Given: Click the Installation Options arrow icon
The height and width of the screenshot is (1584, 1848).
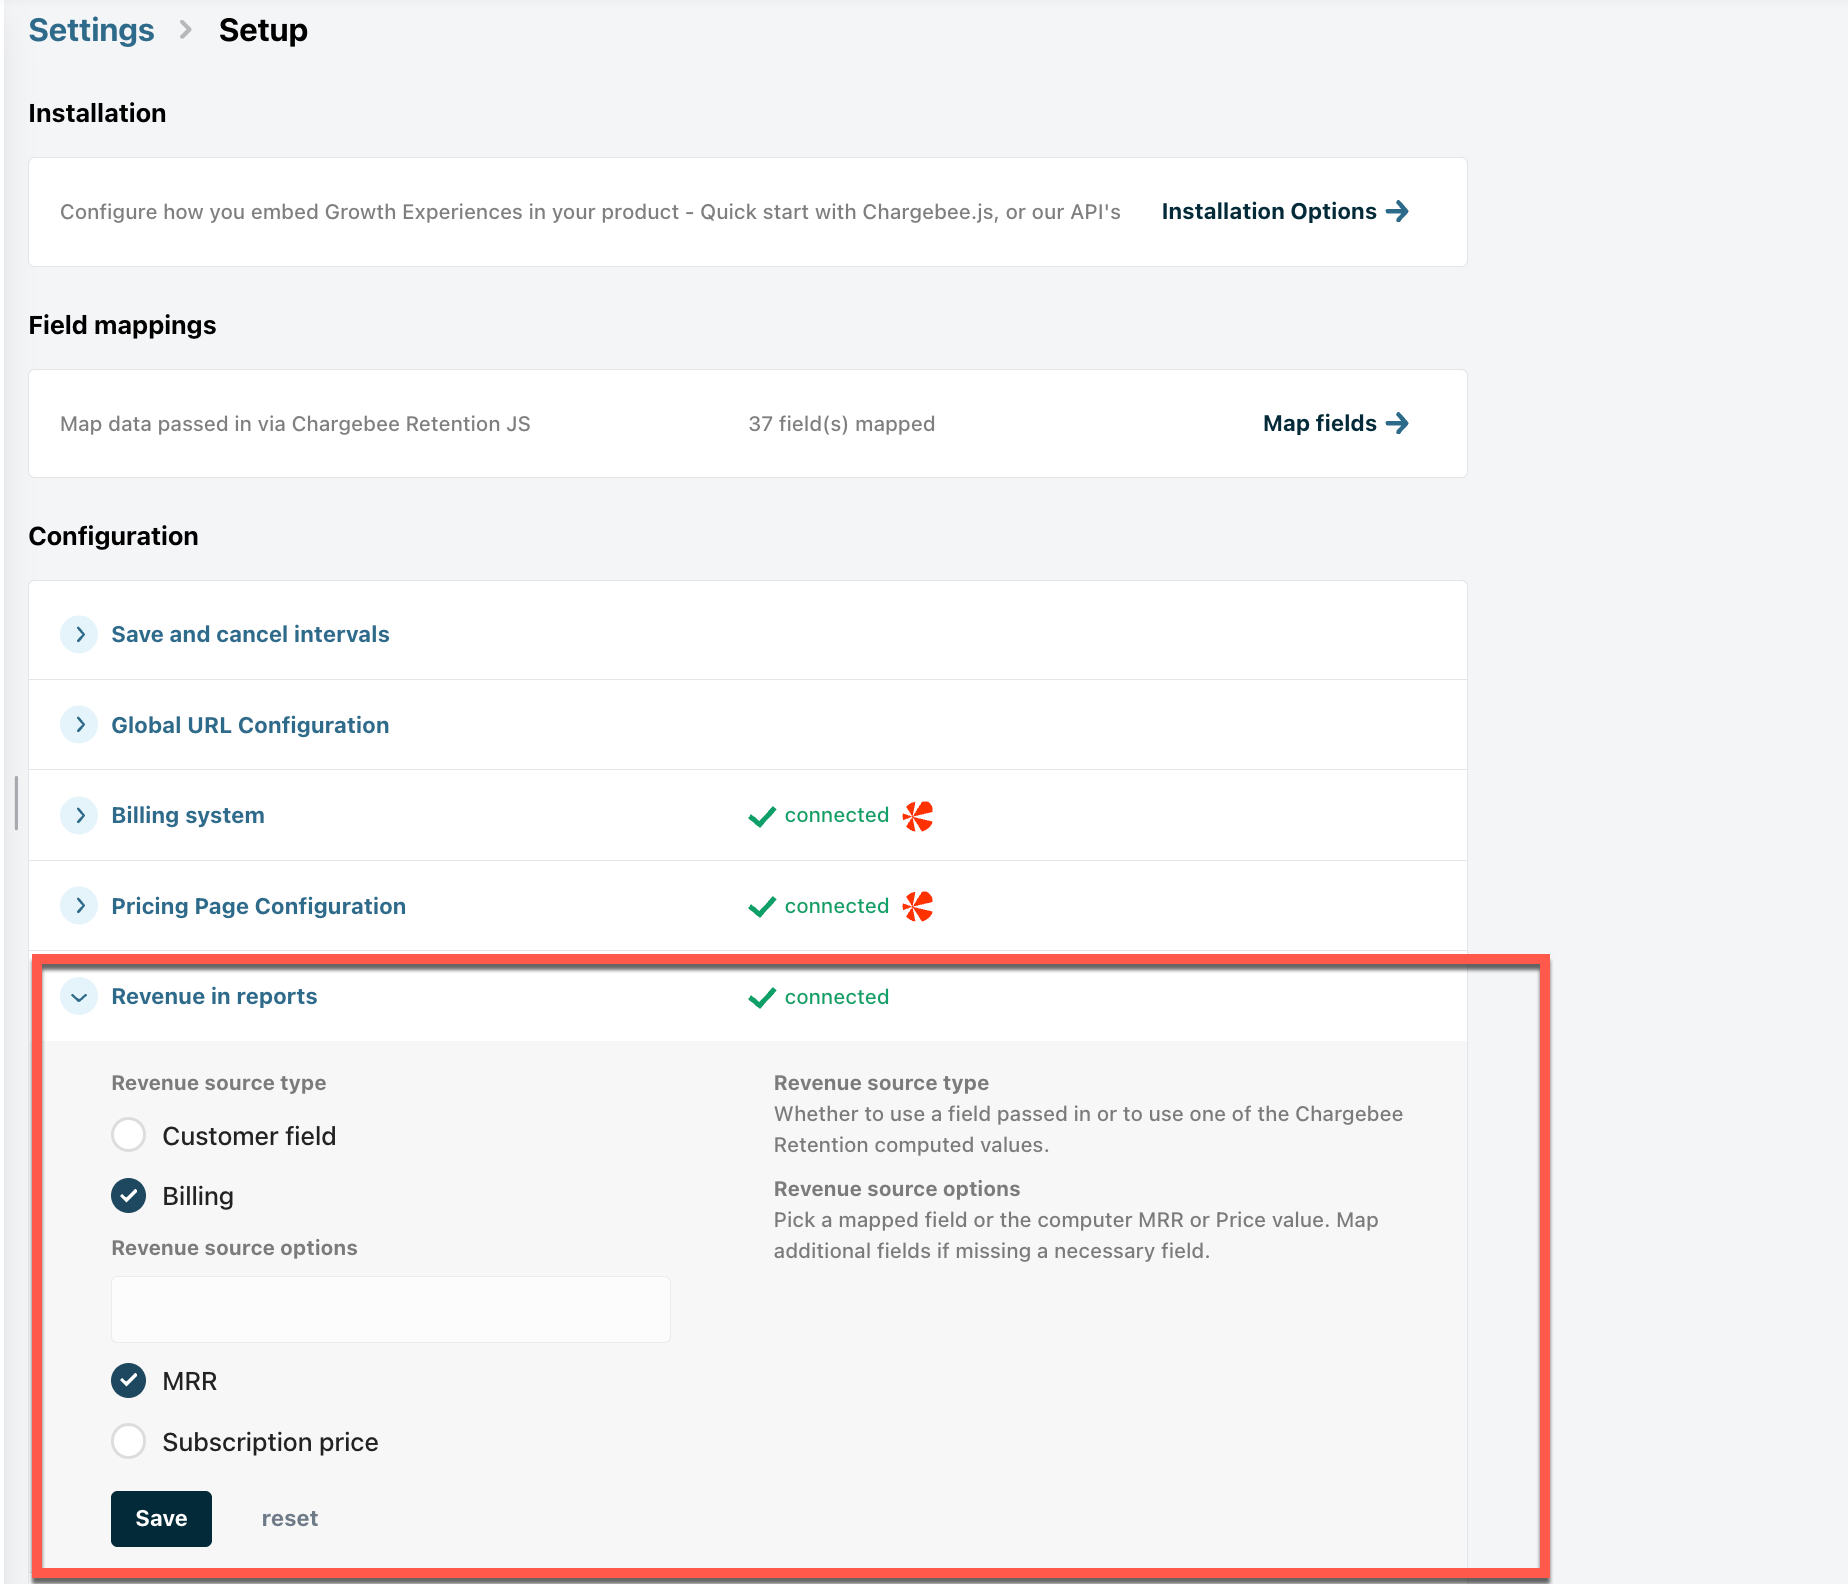Looking at the screenshot, I should pos(1397,211).
